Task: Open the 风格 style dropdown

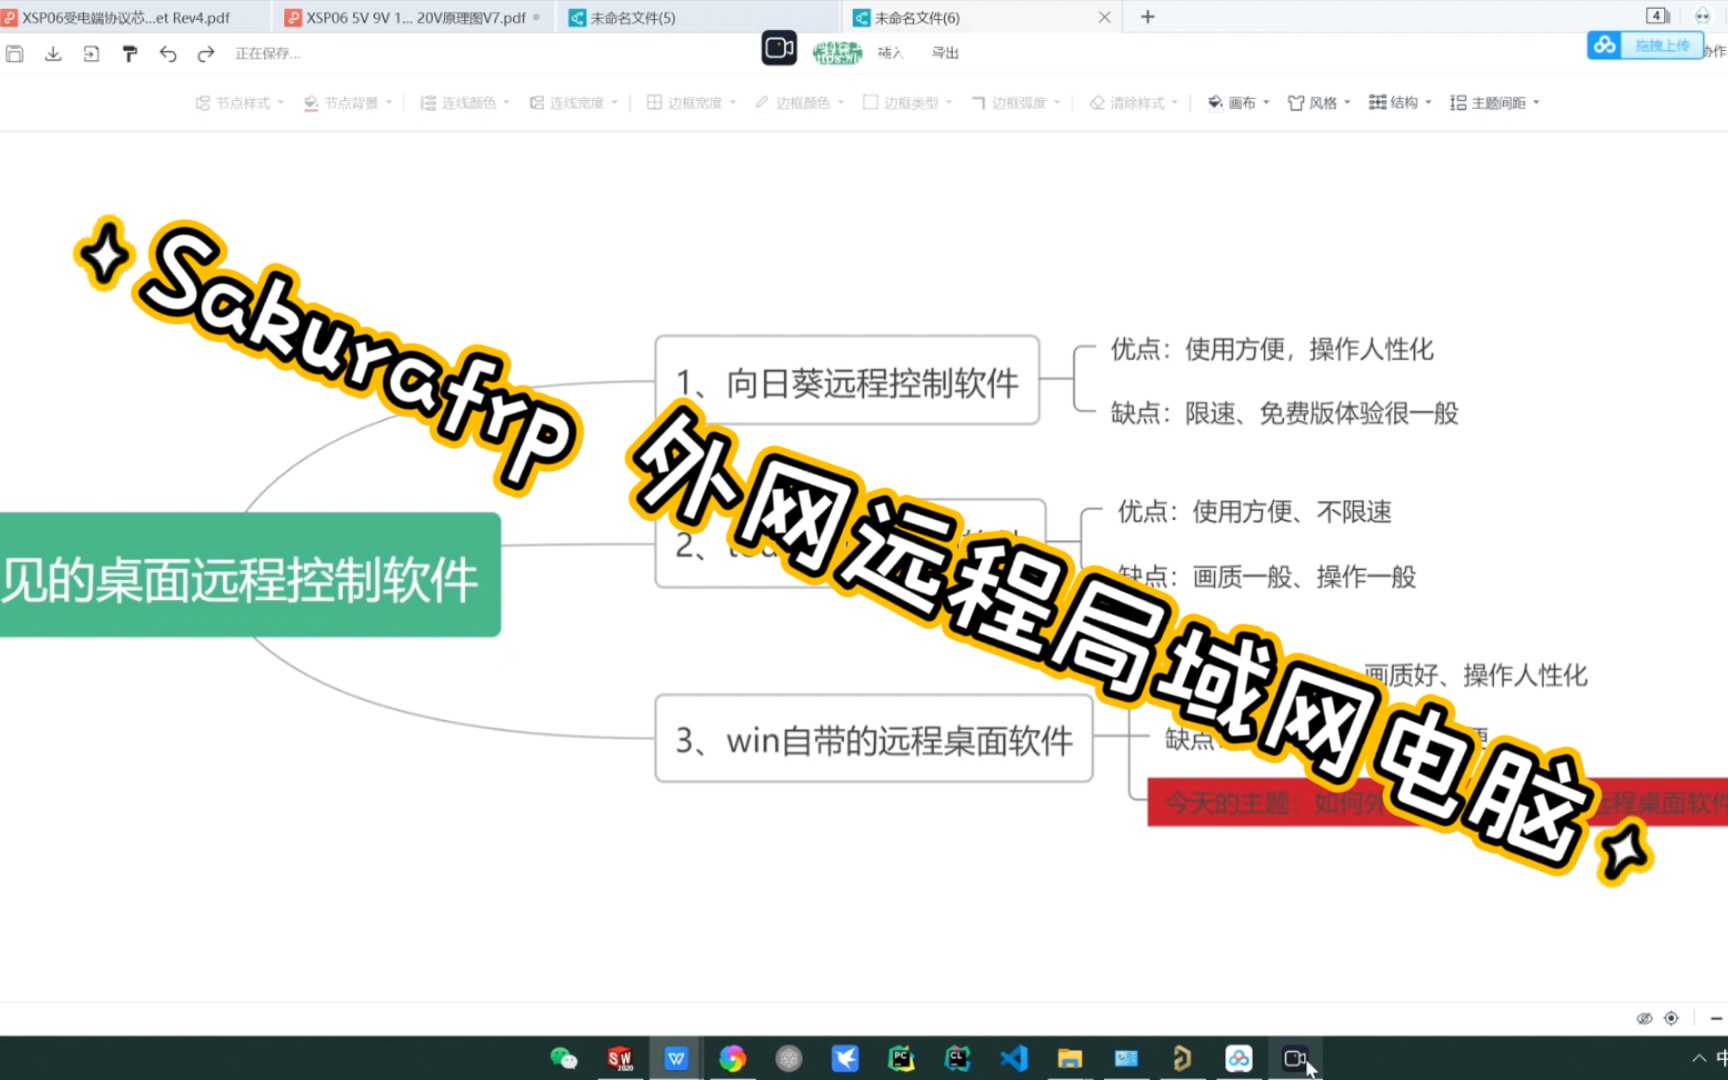Action: click(x=1320, y=103)
